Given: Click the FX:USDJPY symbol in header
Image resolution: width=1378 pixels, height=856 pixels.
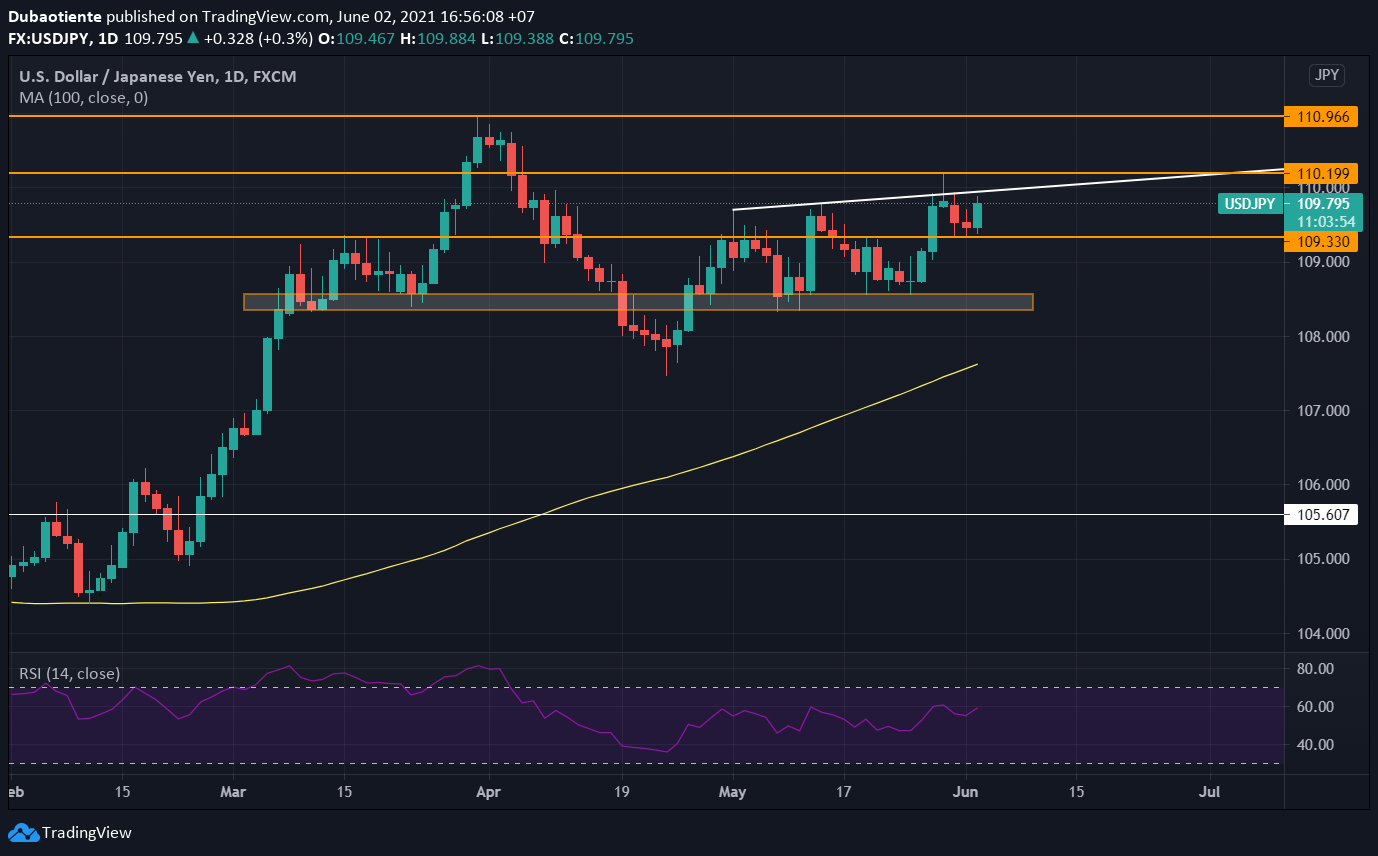Looking at the screenshot, I should (51, 38).
